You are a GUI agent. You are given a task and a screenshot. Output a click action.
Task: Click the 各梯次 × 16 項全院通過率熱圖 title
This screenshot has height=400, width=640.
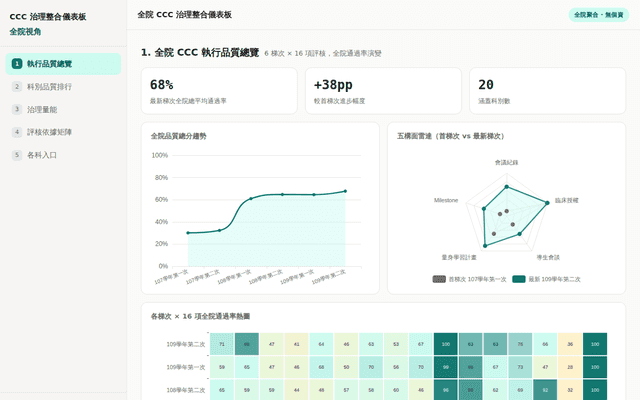tap(200, 316)
